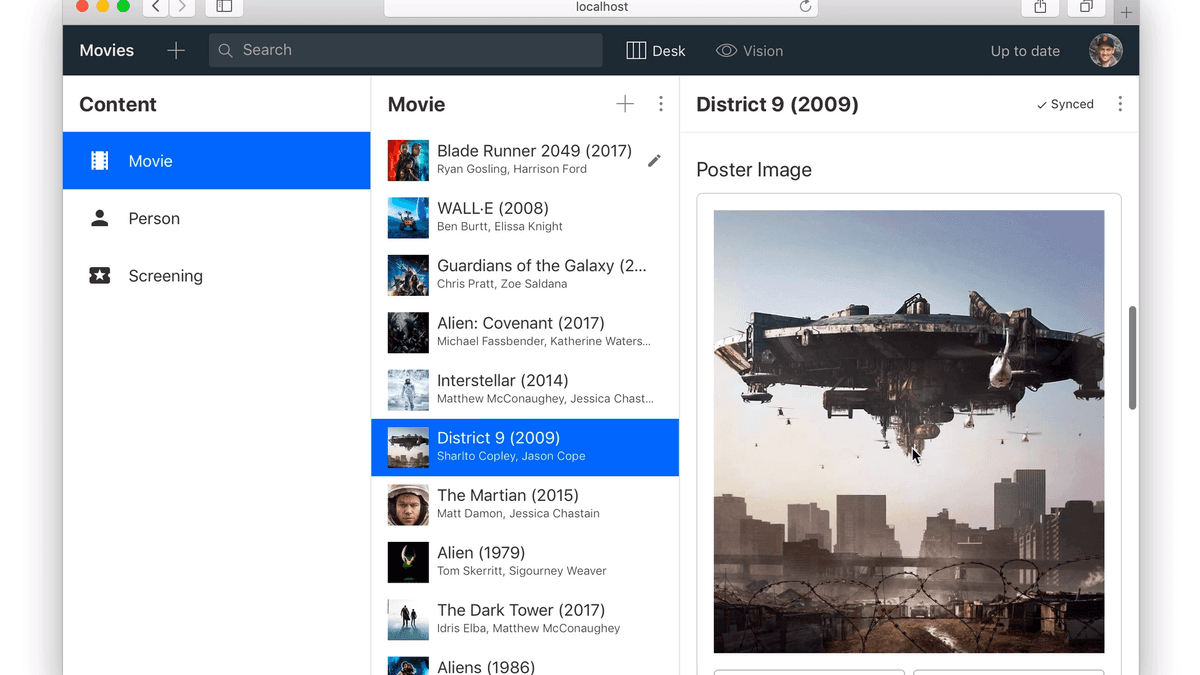Click Interstellar poster thumbnail
Image resolution: width=1200 pixels, height=675 pixels.
pyautogui.click(x=408, y=390)
